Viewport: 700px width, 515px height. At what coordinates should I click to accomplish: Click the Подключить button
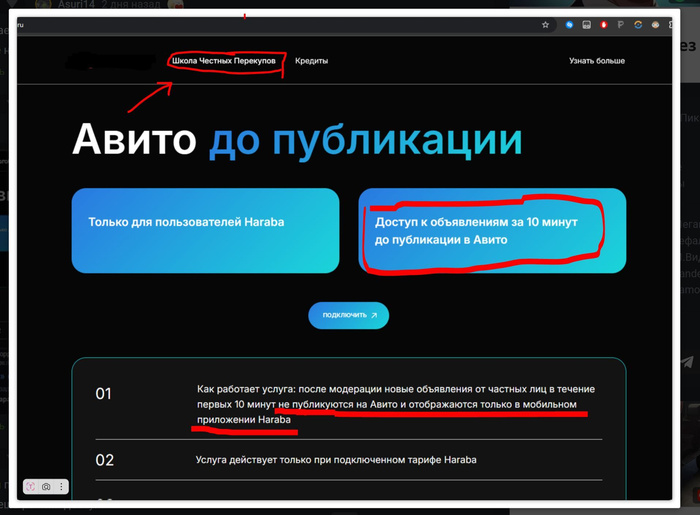tap(349, 316)
